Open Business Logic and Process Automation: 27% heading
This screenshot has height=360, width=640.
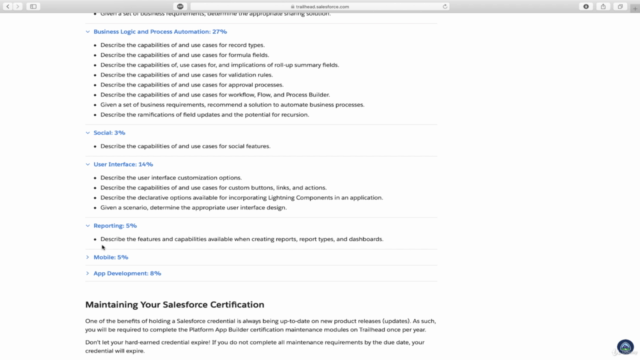tap(160, 32)
